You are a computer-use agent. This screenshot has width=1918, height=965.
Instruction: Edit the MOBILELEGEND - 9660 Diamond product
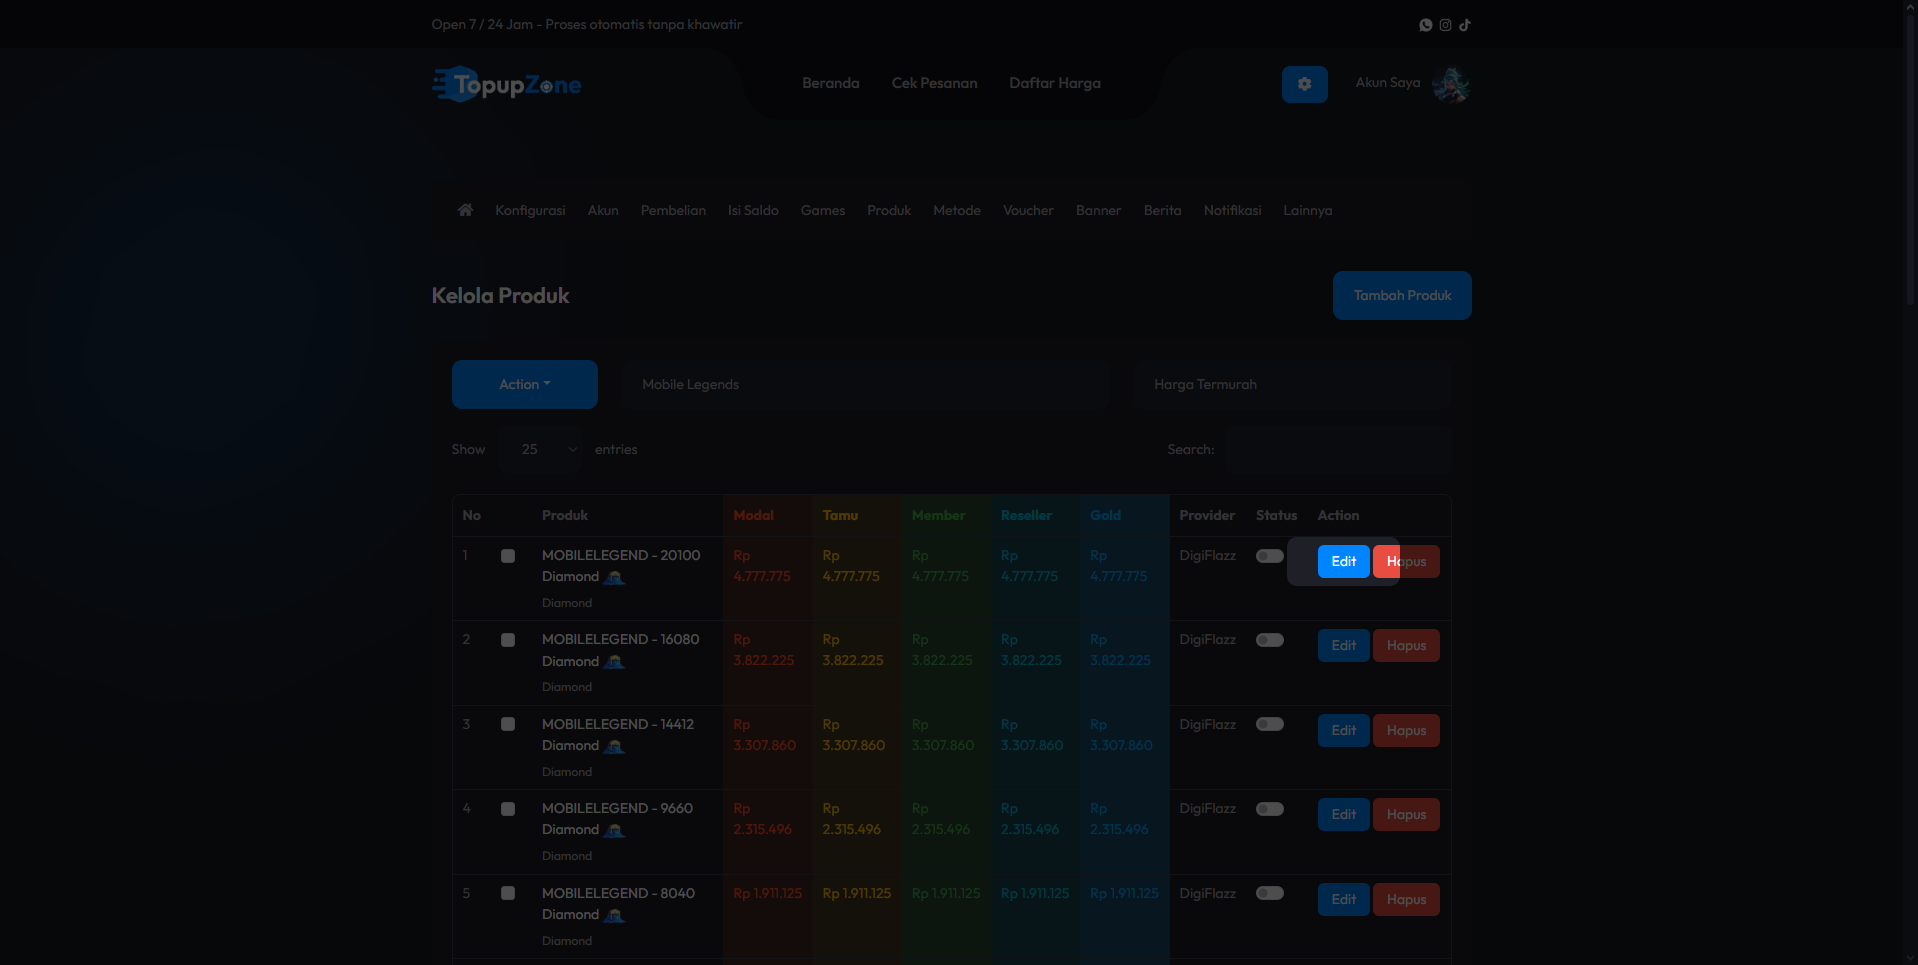coord(1344,814)
